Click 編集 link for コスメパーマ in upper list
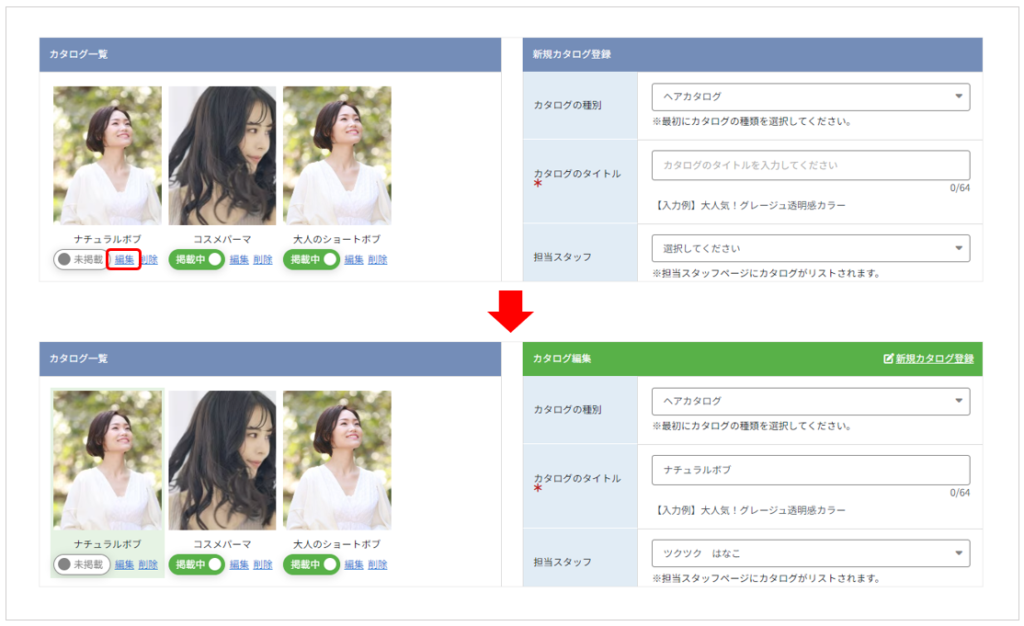The width and height of the screenshot is (1024, 626). click(239, 260)
